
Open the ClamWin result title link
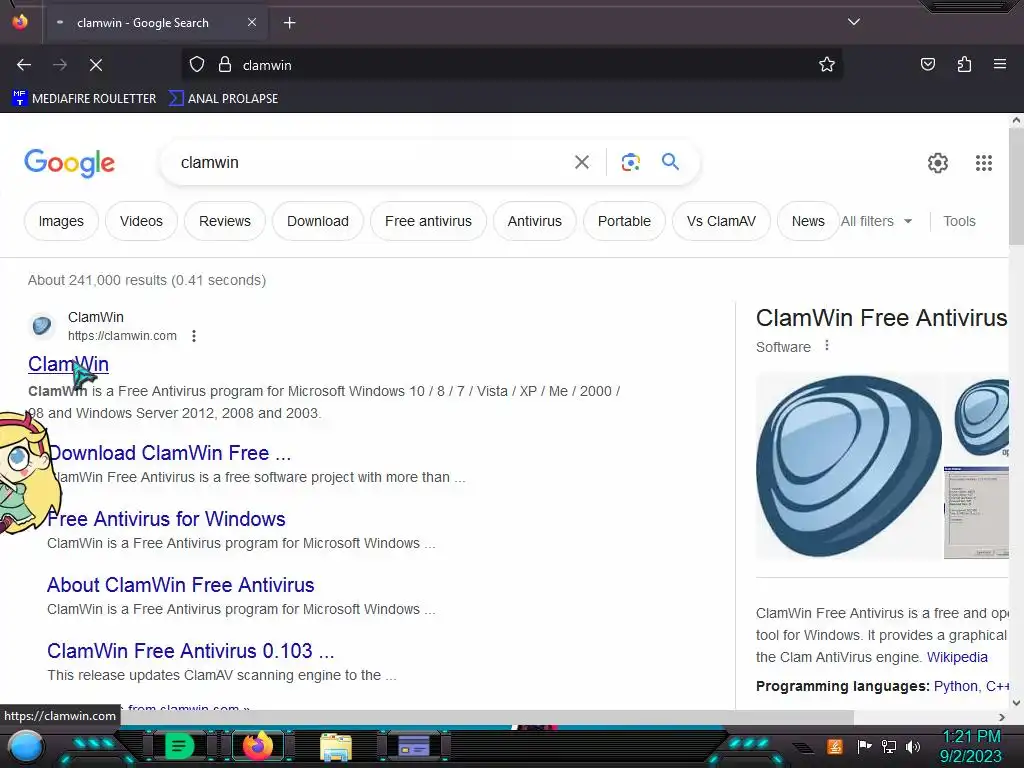[x=69, y=364]
